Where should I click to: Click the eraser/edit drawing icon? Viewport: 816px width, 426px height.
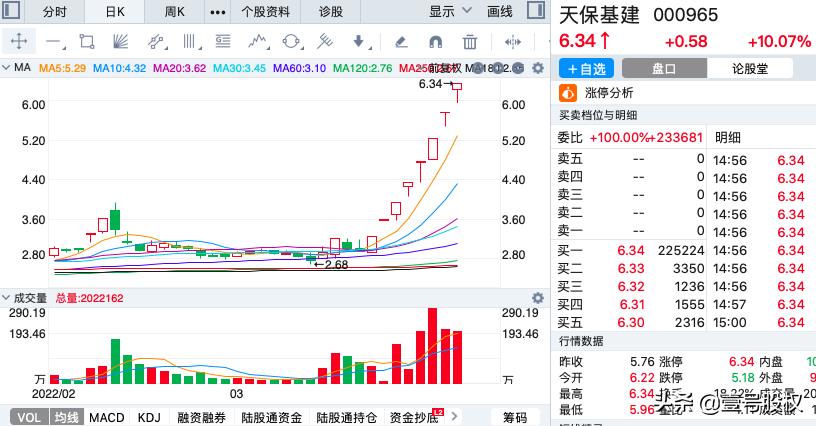tap(401, 42)
